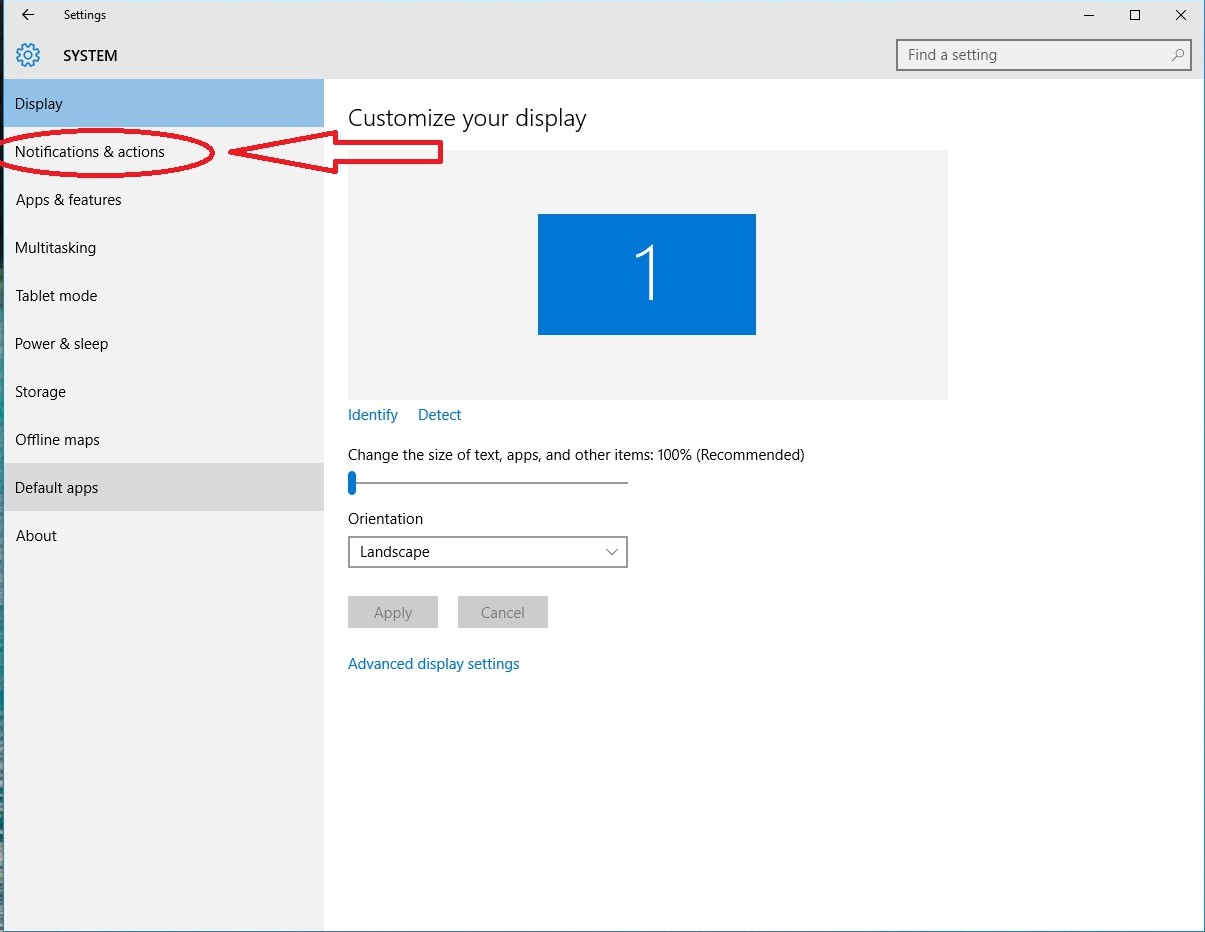Viewport: 1205px width, 932px height.
Task: Go to Multitasking settings
Action: pos(164,248)
